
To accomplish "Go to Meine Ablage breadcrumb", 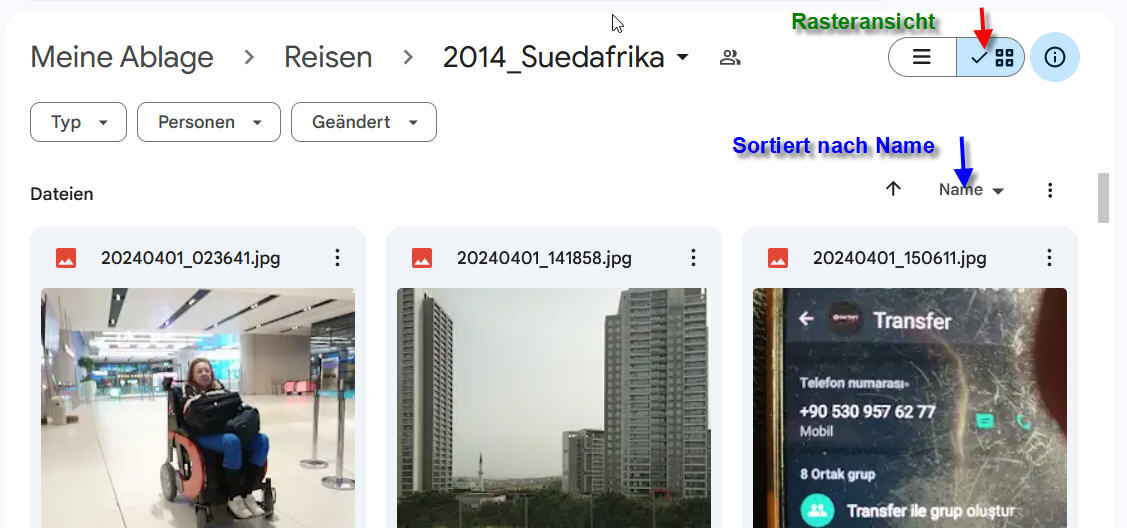I will click(121, 57).
